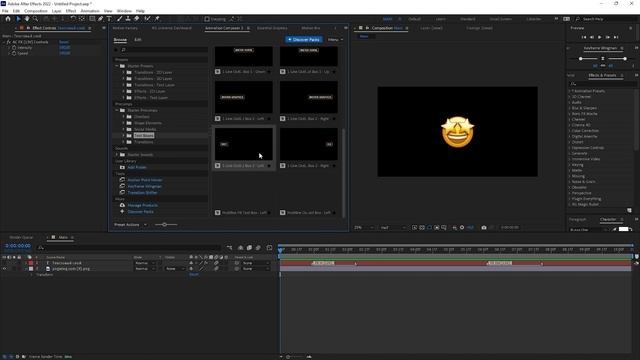Click the search help magnifier icon
640x360 pixels.
pos(578,19)
